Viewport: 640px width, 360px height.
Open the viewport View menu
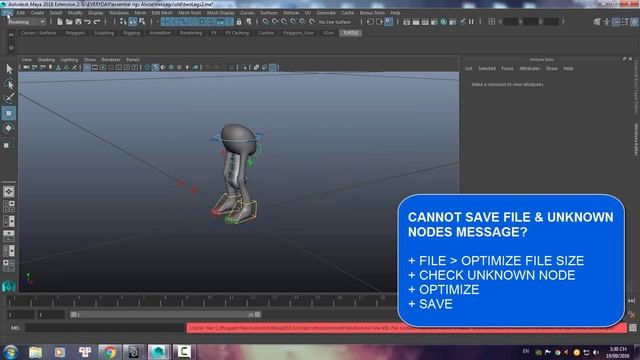click(27, 60)
